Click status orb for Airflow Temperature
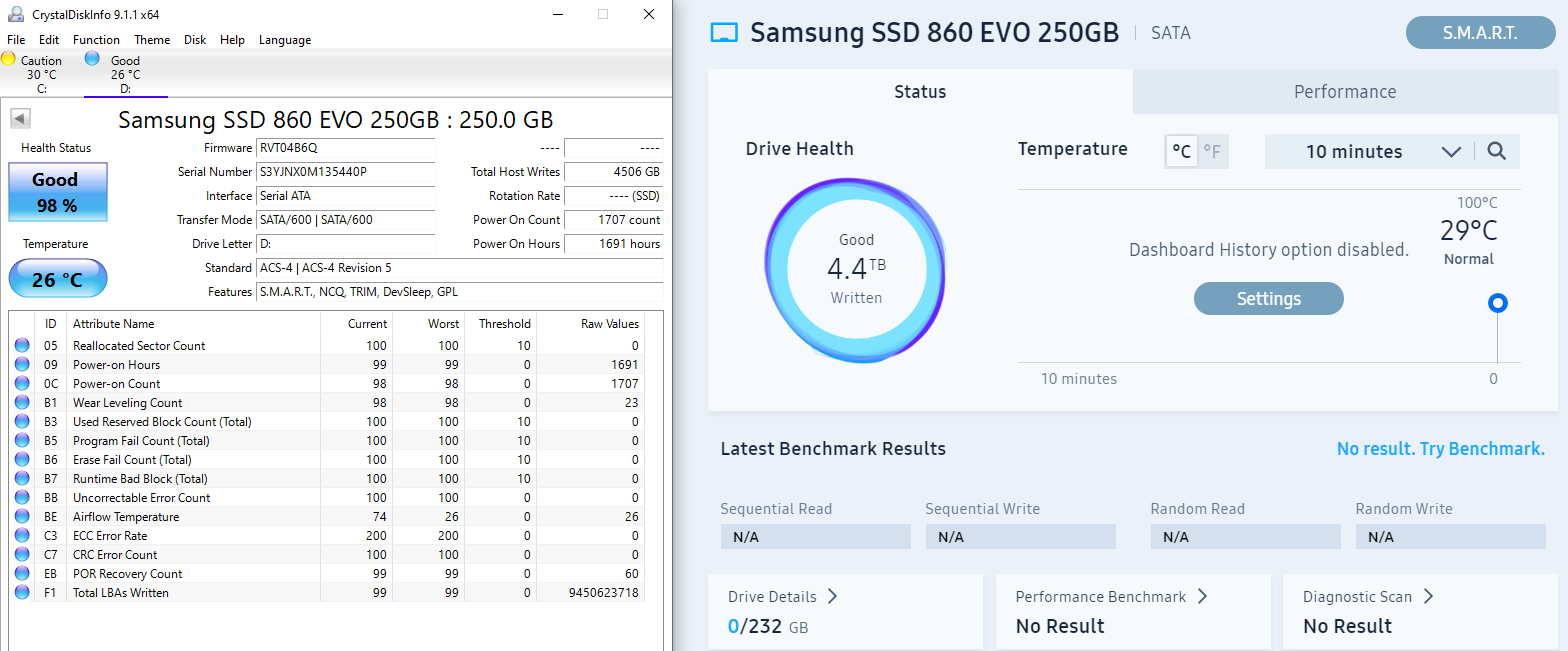 click(x=22, y=517)
